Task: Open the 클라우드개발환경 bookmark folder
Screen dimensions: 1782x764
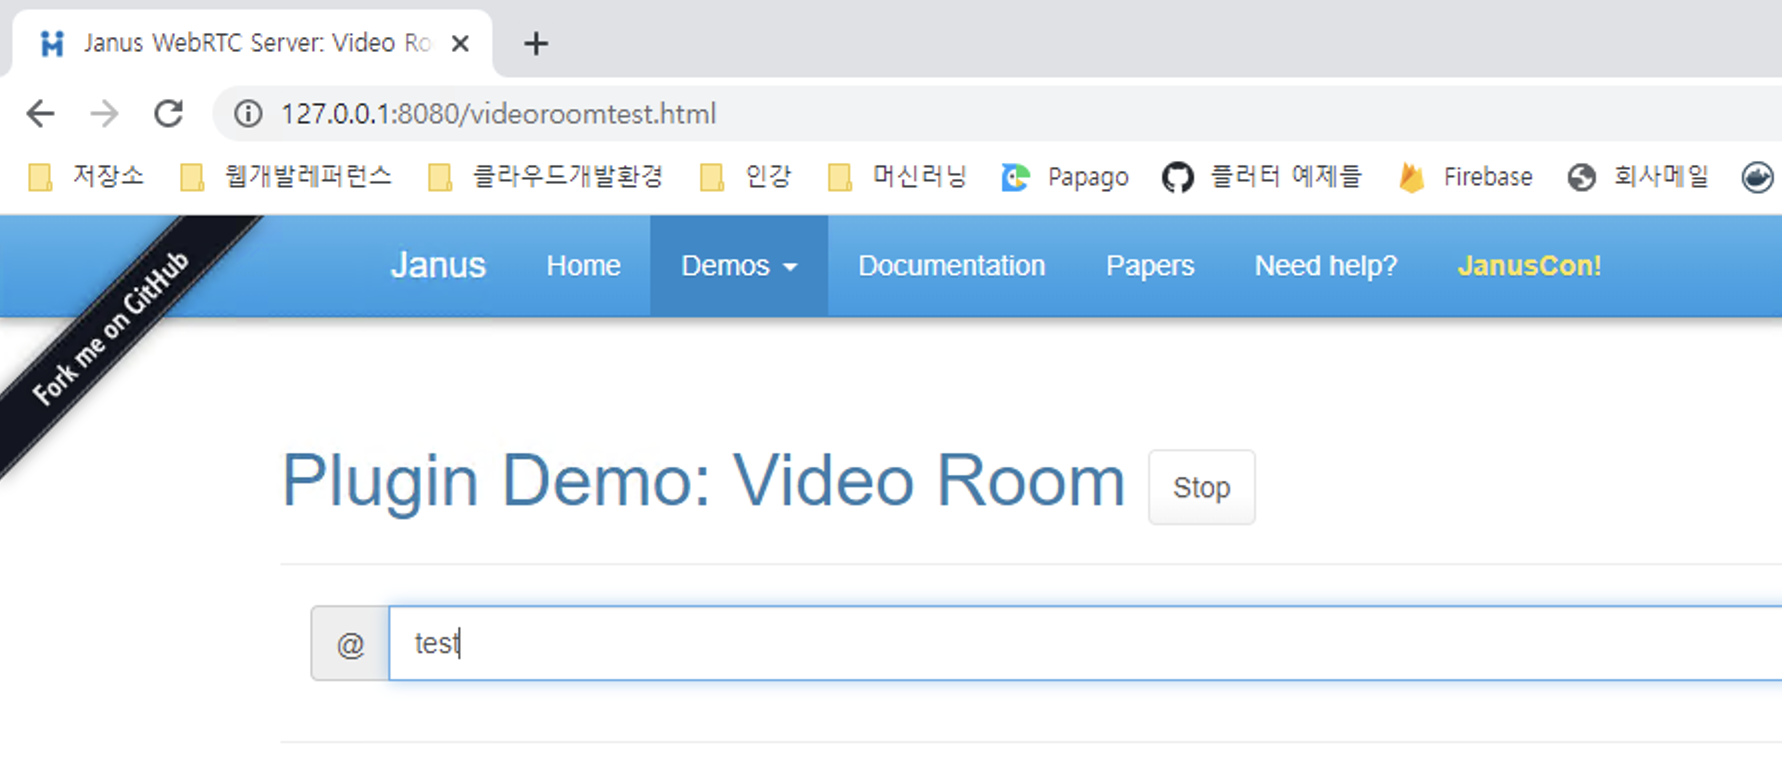Action: point(546,177)
